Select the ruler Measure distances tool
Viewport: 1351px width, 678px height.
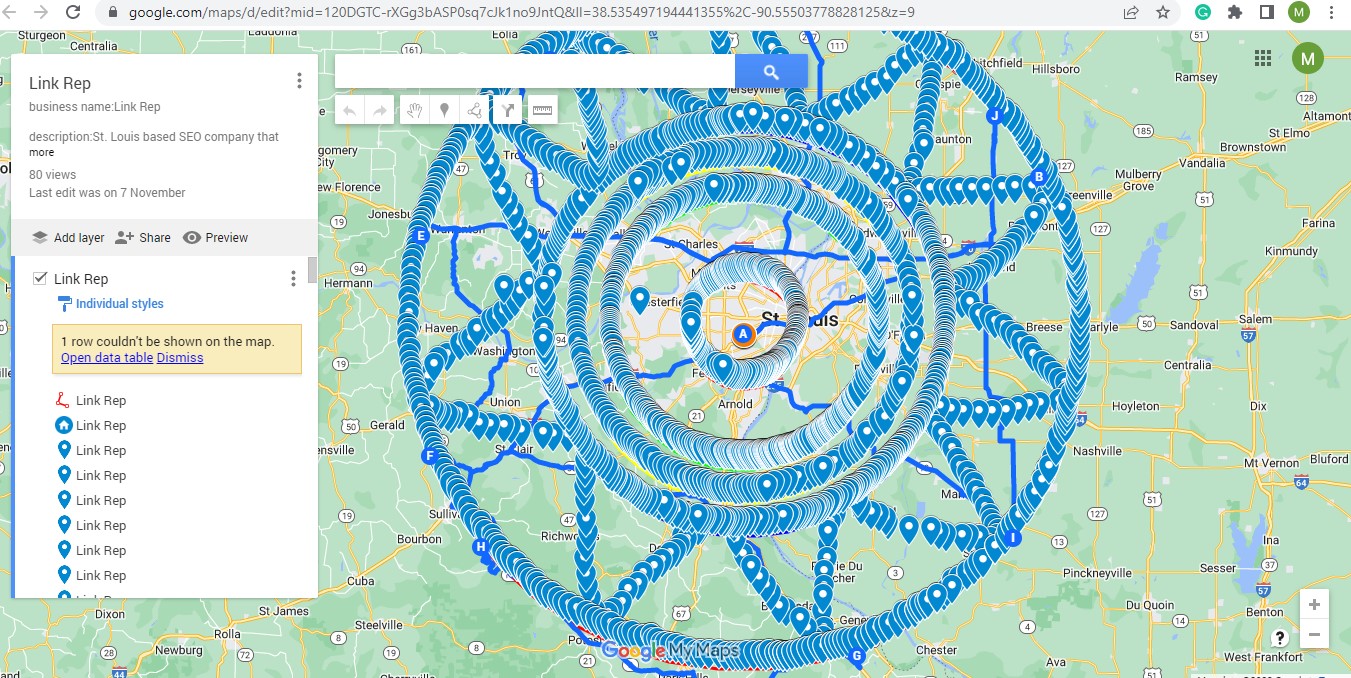542,111
